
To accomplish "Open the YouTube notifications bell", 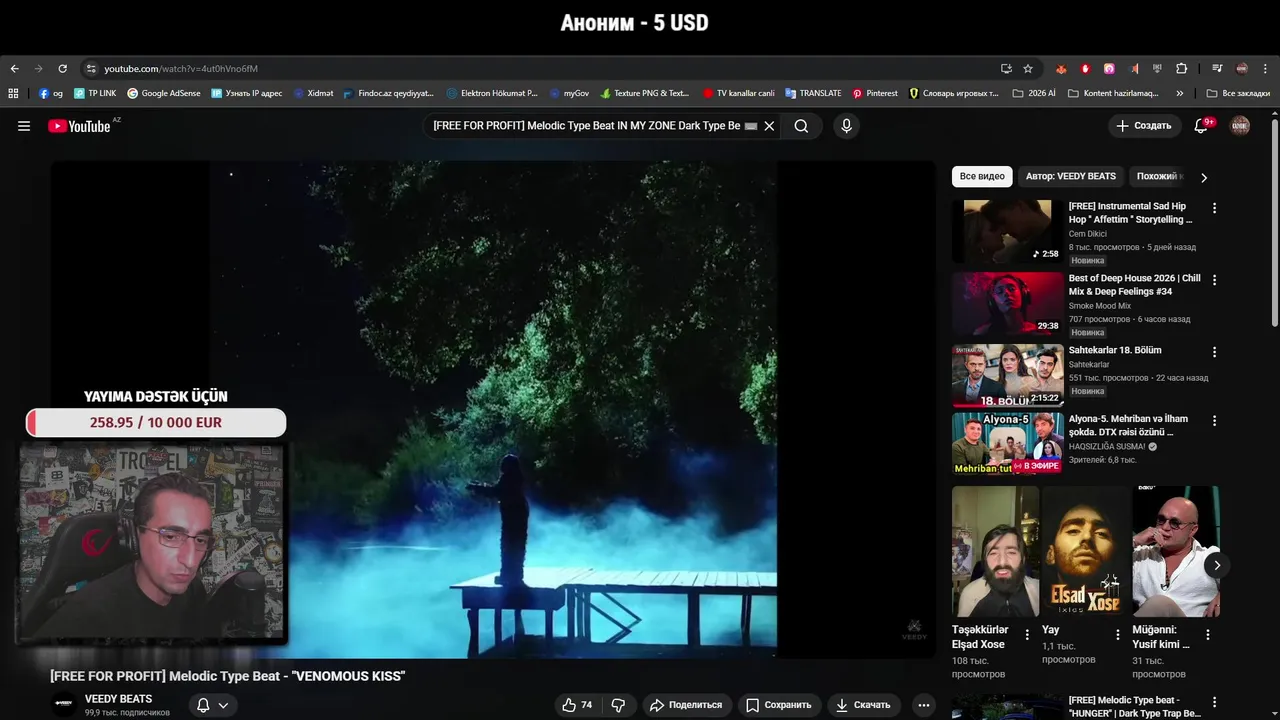I will (1201, 126).
